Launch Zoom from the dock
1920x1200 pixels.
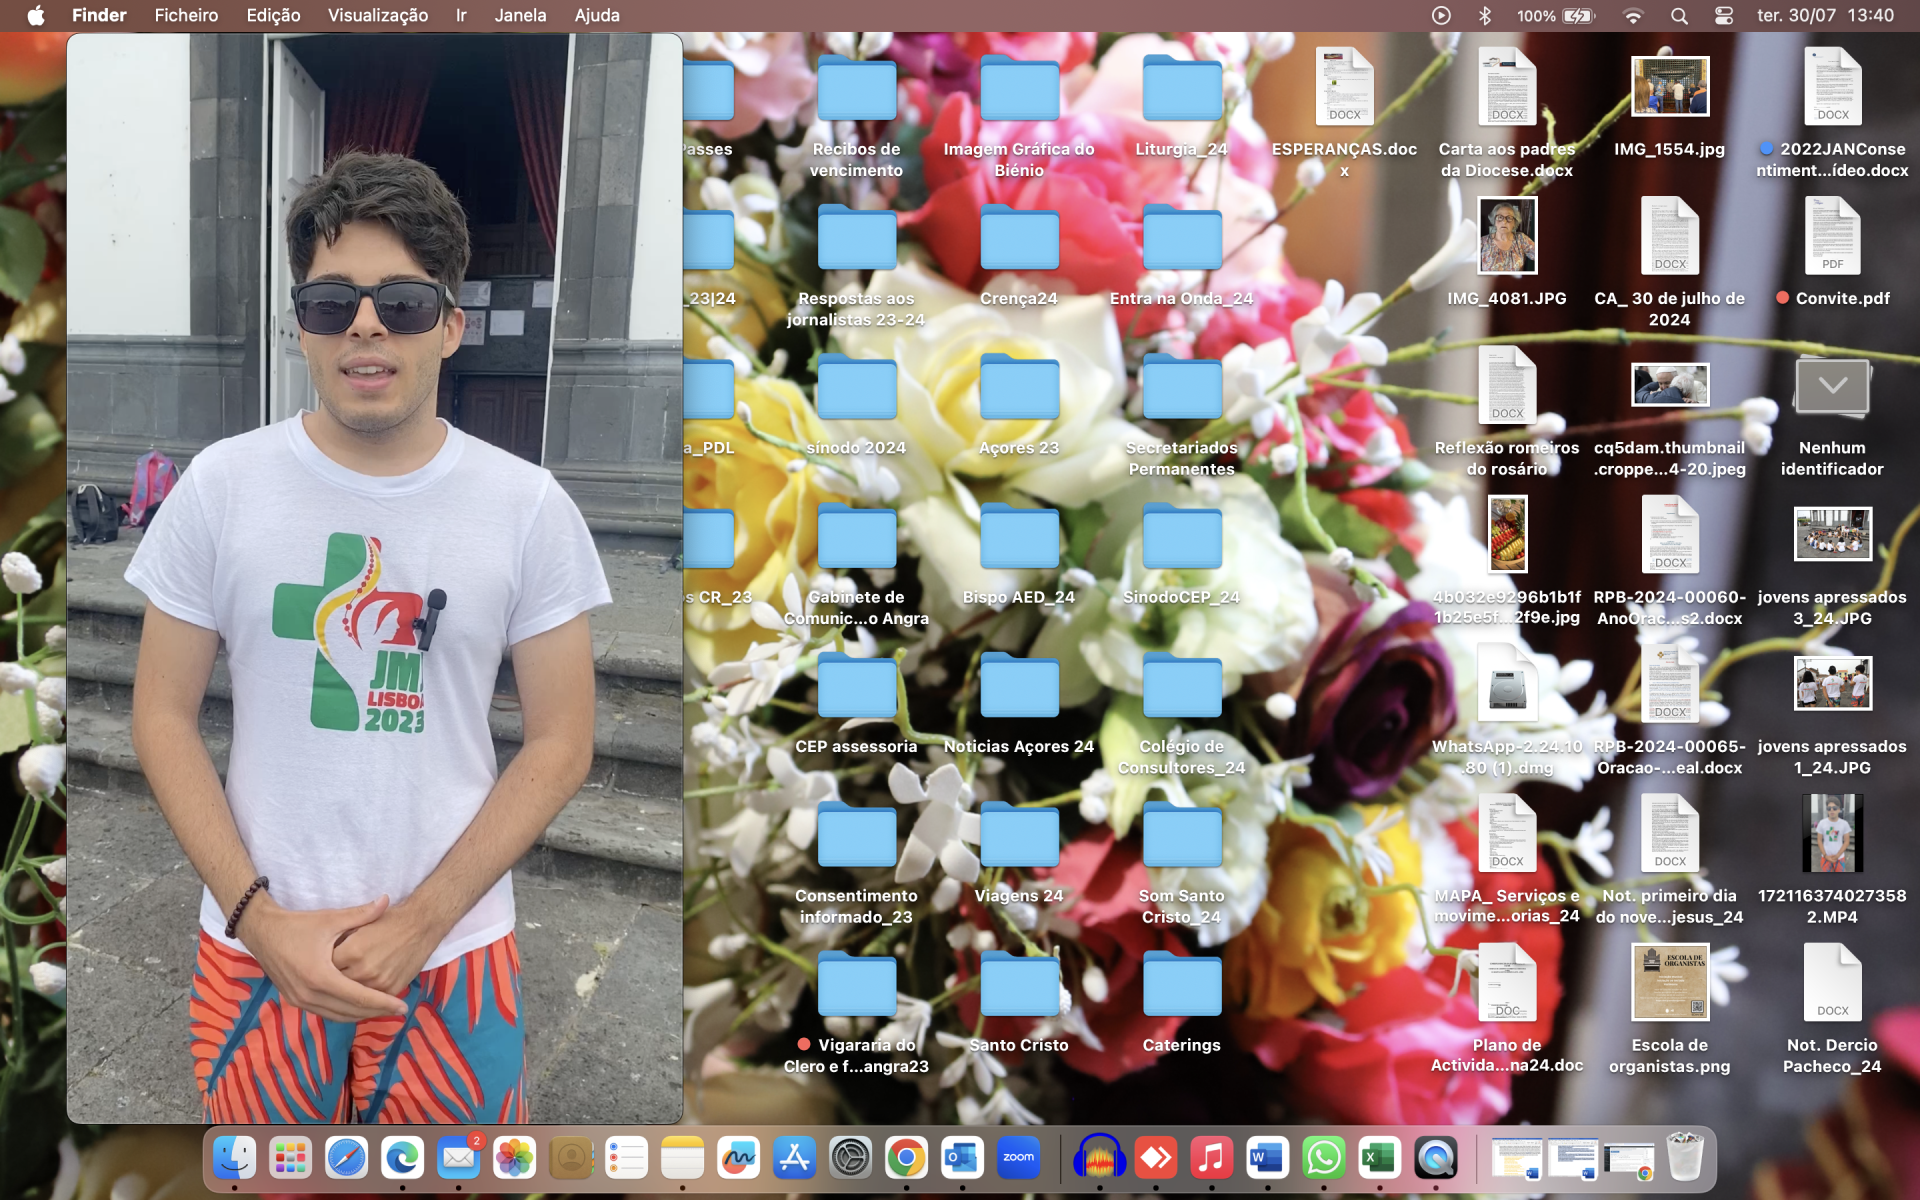click(x=1019, y=1158)
